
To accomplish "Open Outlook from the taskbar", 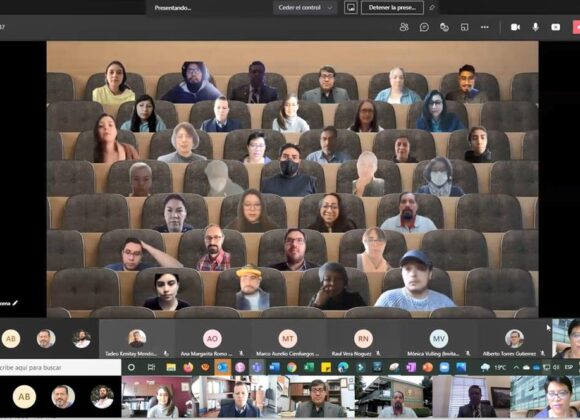I will (x=223, y=367).
